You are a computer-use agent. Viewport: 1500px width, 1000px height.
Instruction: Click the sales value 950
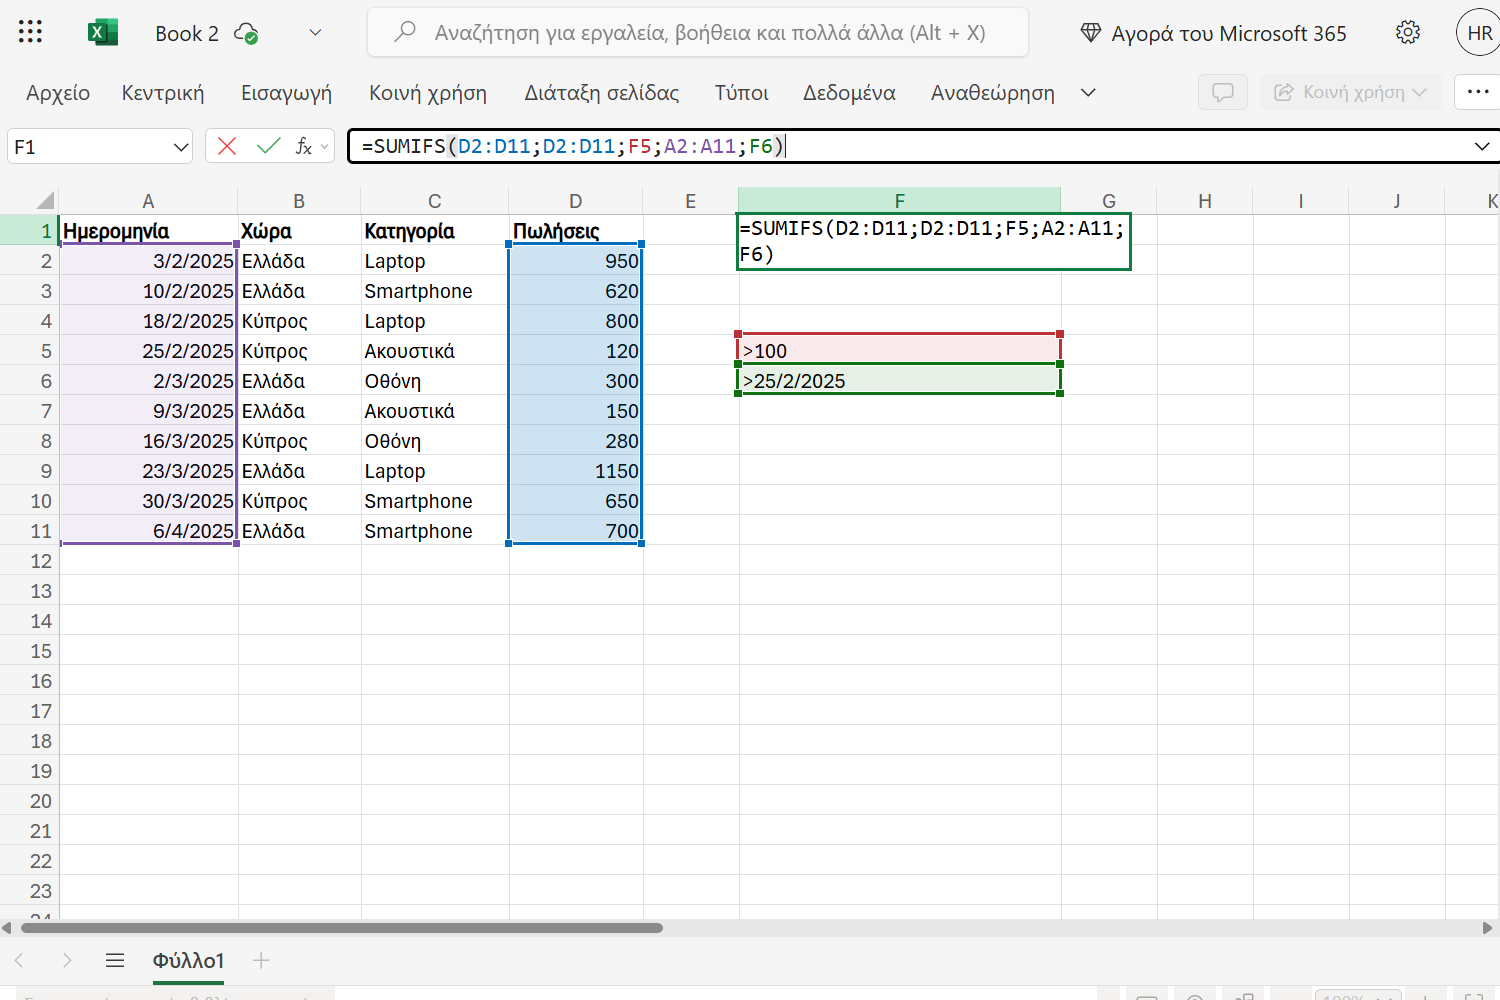click(576, 261)
